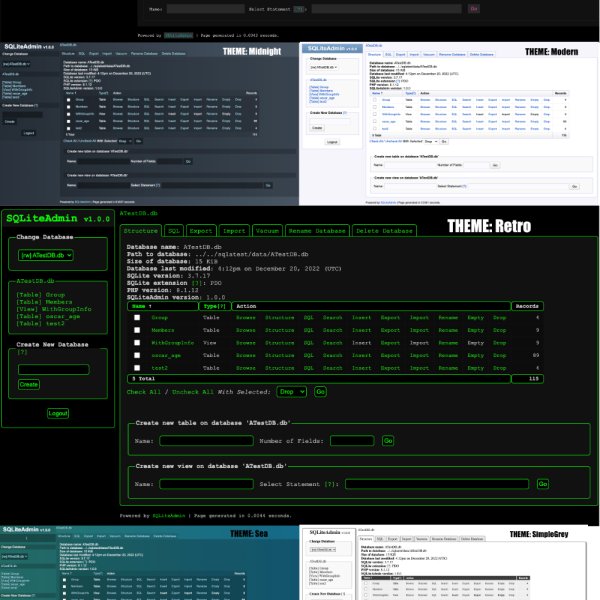Click Browse link for Members row in Retro theme

click(x=245, y=329)
